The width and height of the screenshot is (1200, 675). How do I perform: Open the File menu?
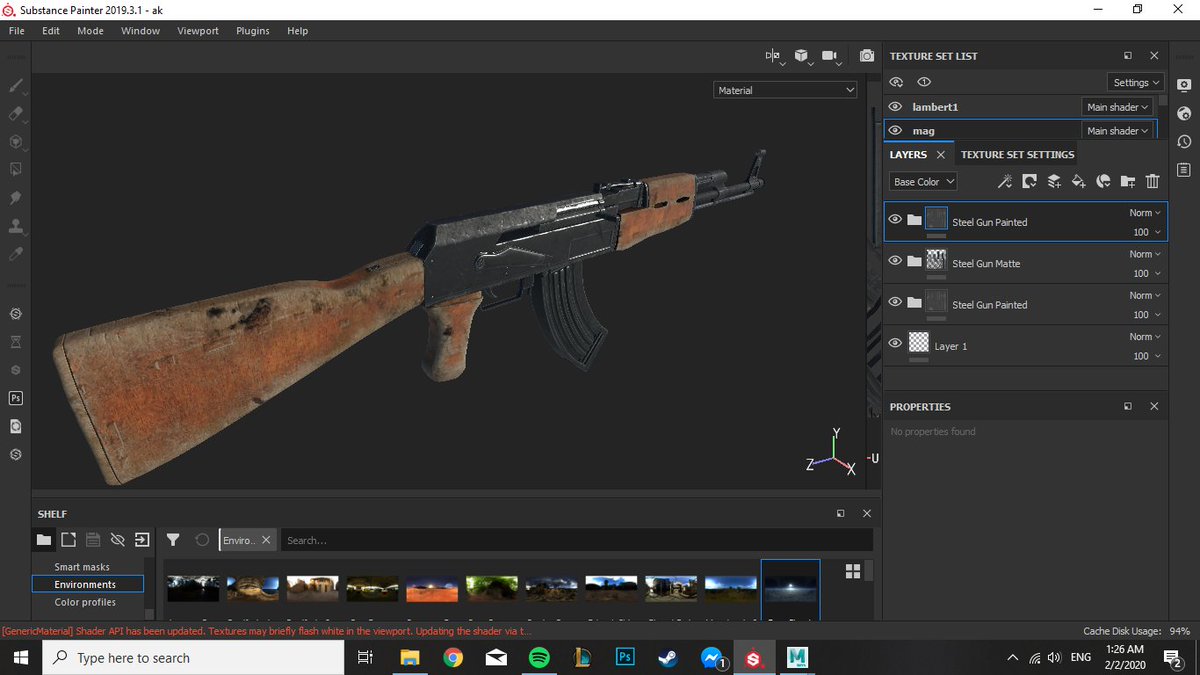click(x=17, y=31)
